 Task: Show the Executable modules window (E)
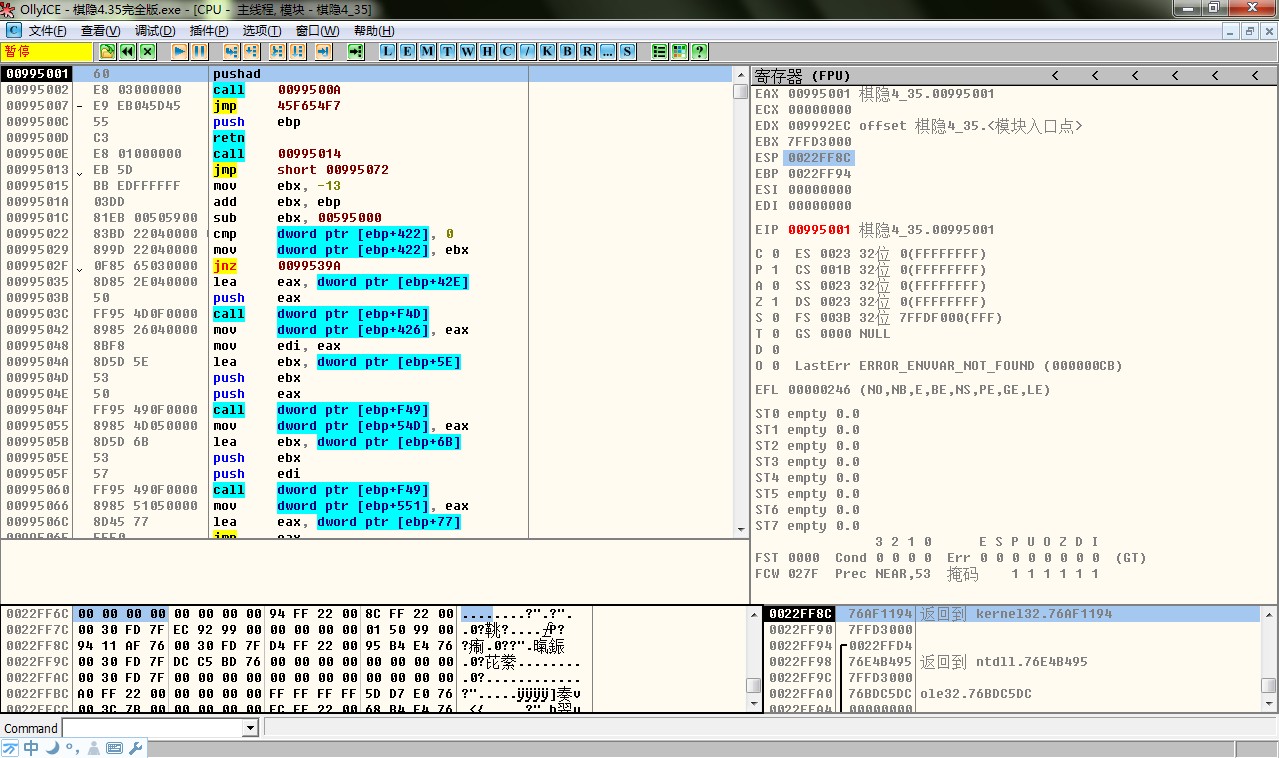(407, 51)
